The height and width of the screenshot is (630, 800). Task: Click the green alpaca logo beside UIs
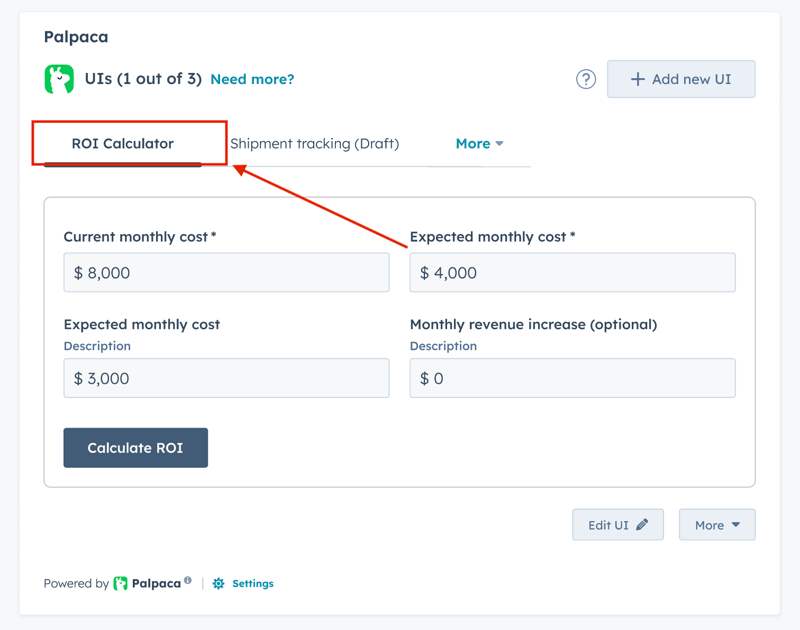click(59, 79)
